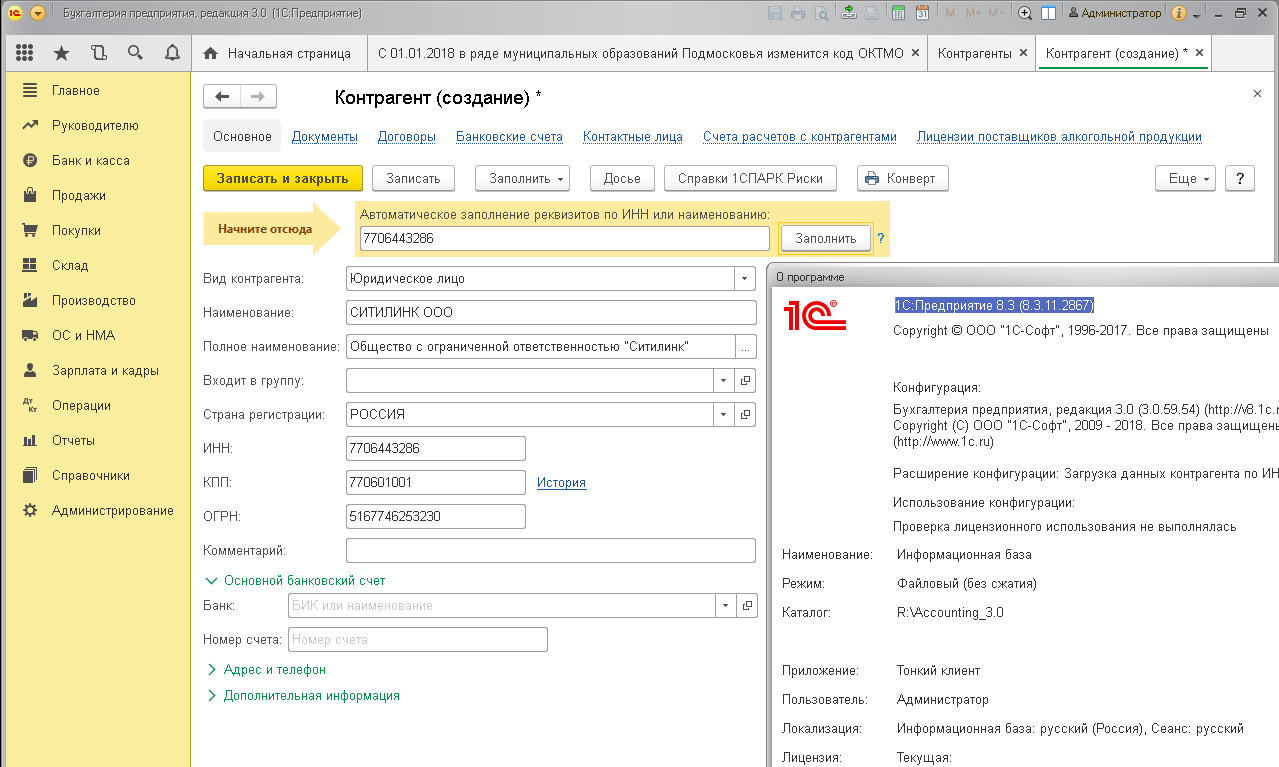Close the Контрагенты tab
1279x767 pixels.
[1023, 53]
